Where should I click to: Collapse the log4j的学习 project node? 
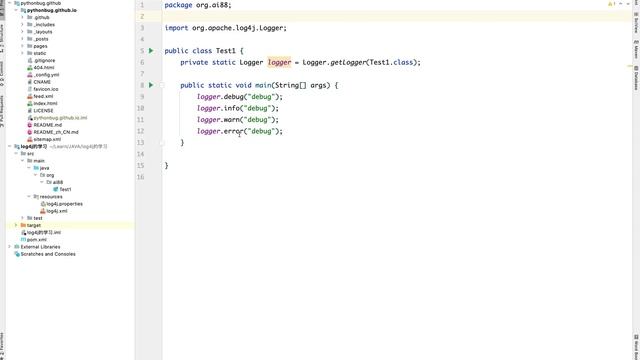(9, 146)
